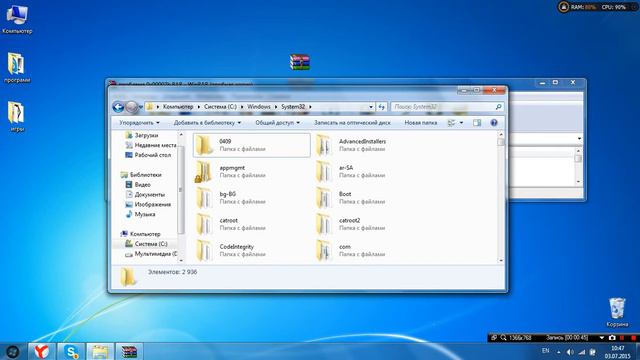Select the AdvancedInstallers folder icon
The width and height of the screenshot is (640, 360).
click(x=324, y=145)
